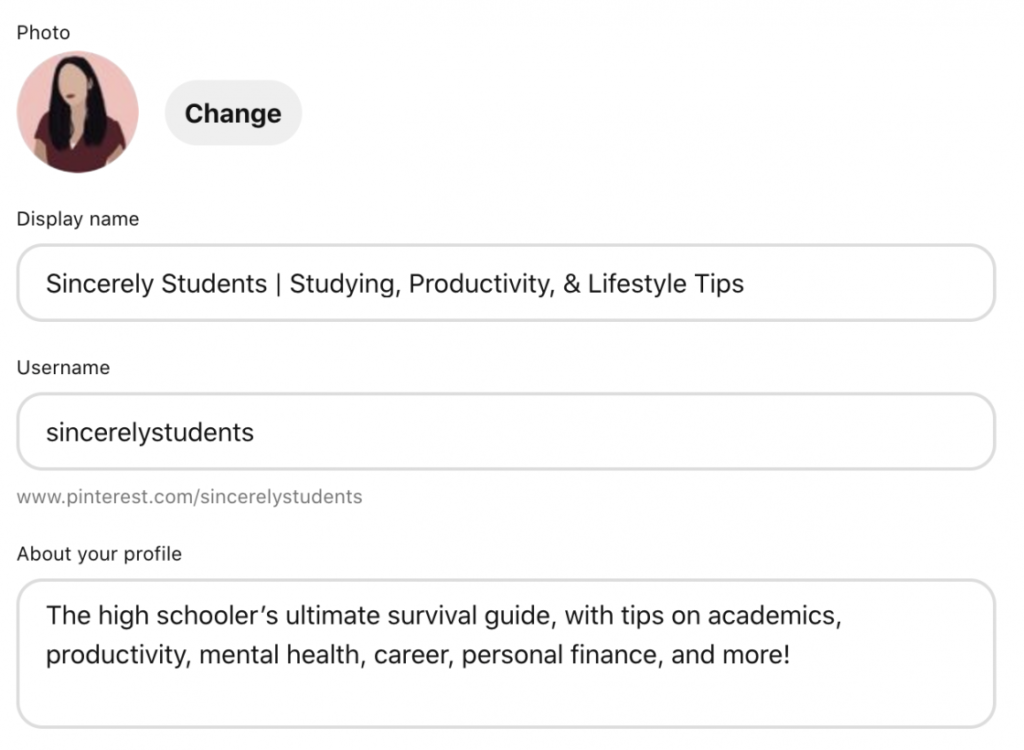This screenshot has height=750, width=1024.
Task: Click the profile photo avatar
Action: coord(78,112)
